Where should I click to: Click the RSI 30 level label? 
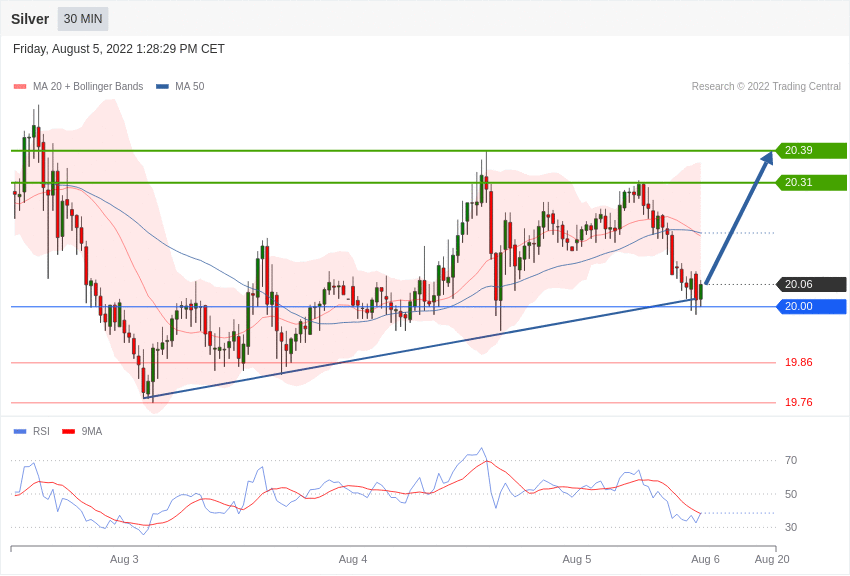791,527
